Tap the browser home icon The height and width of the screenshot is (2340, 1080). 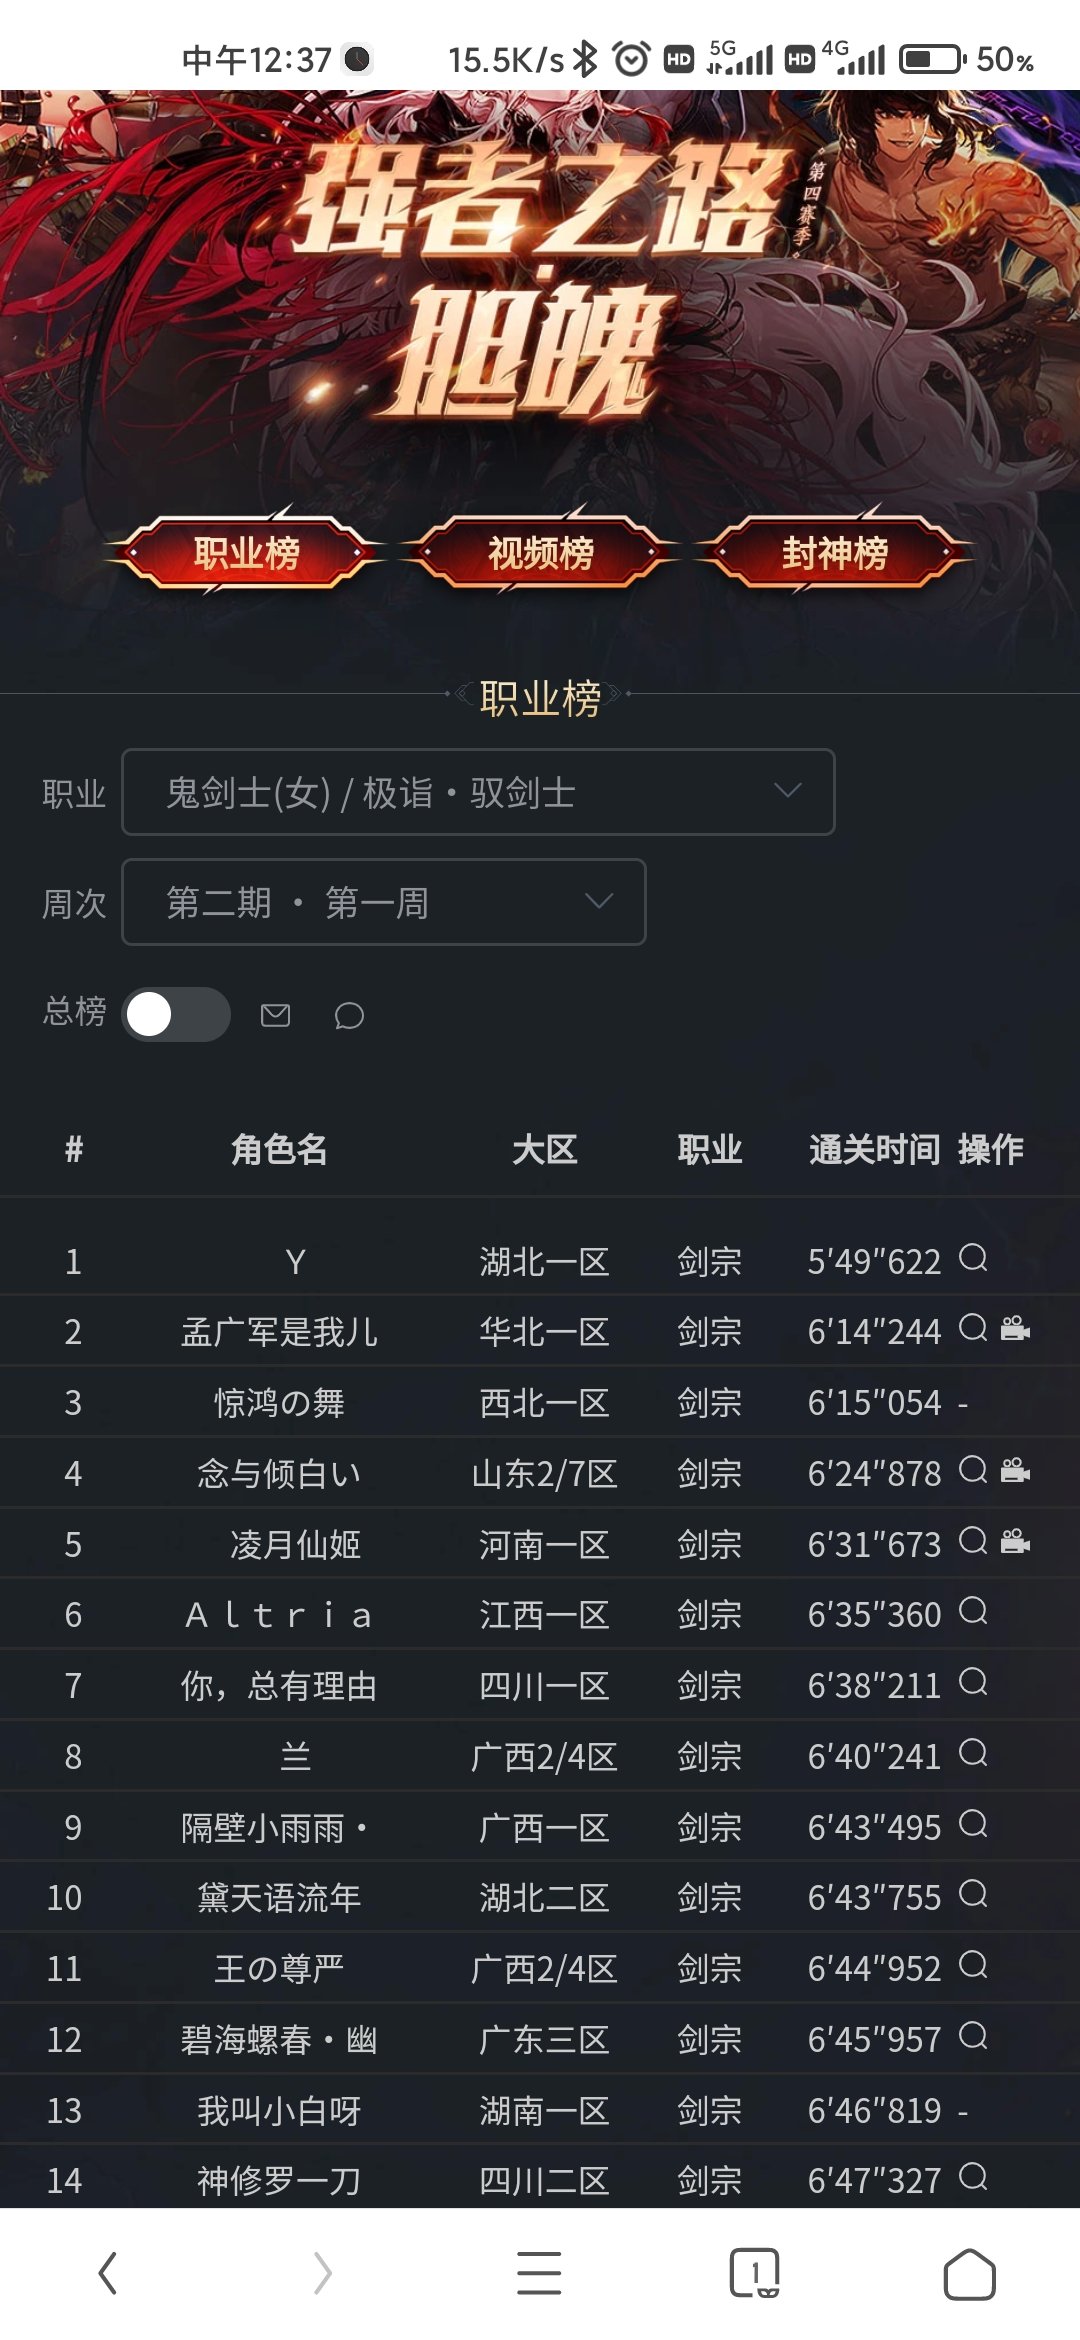969,2274
